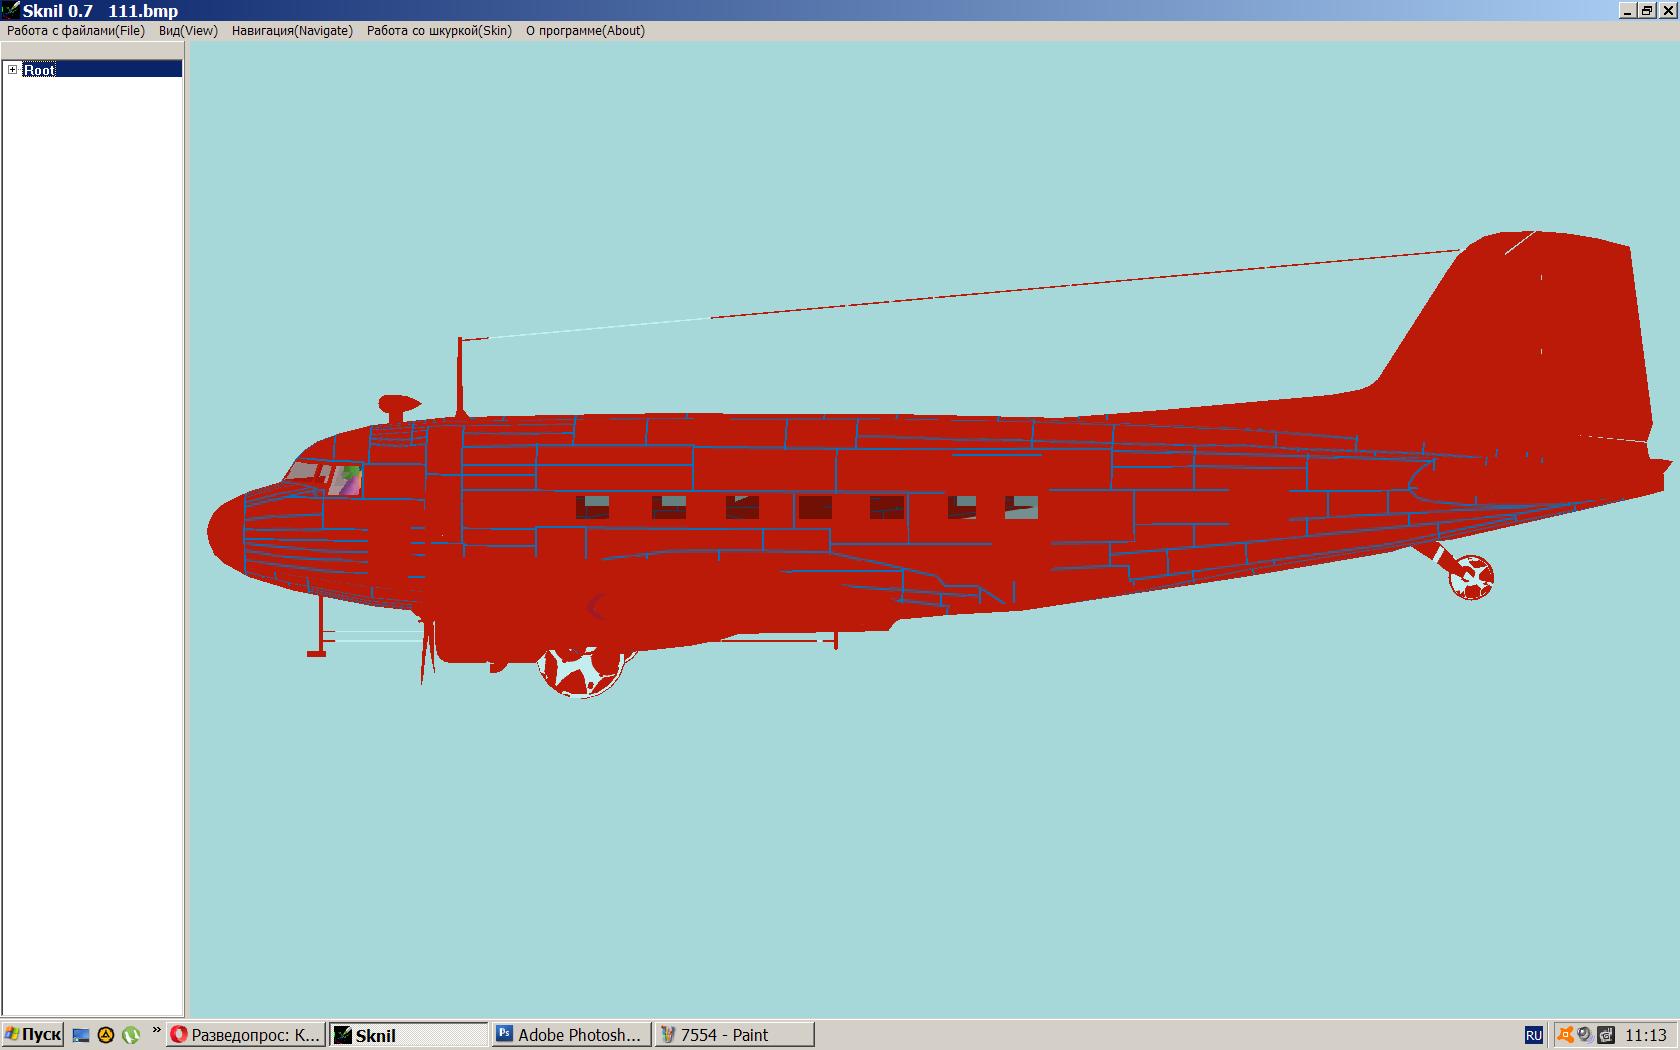
Task: Click the volume speaker tray icon
Action: [1585, 1035]
